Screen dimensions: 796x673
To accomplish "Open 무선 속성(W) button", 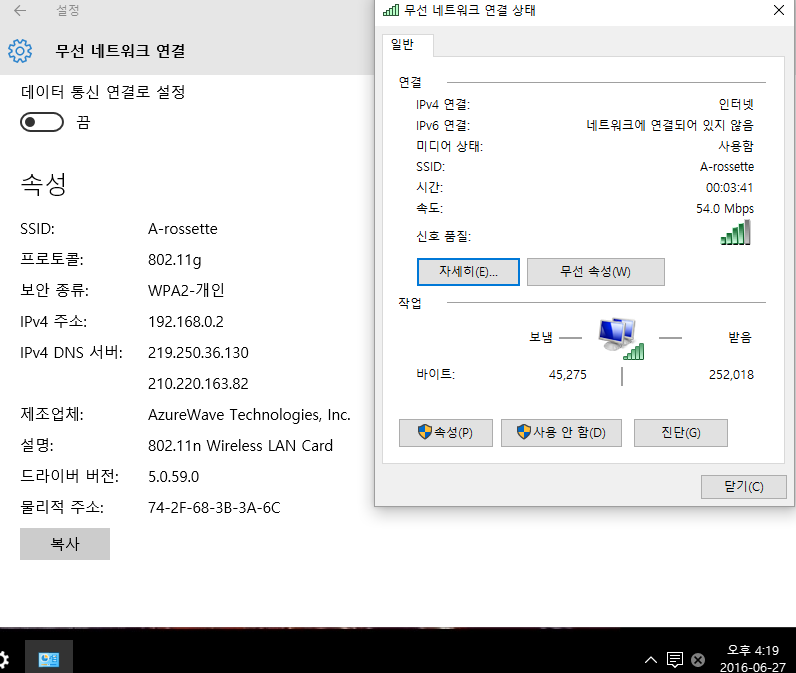I will [x=595, y=272].
